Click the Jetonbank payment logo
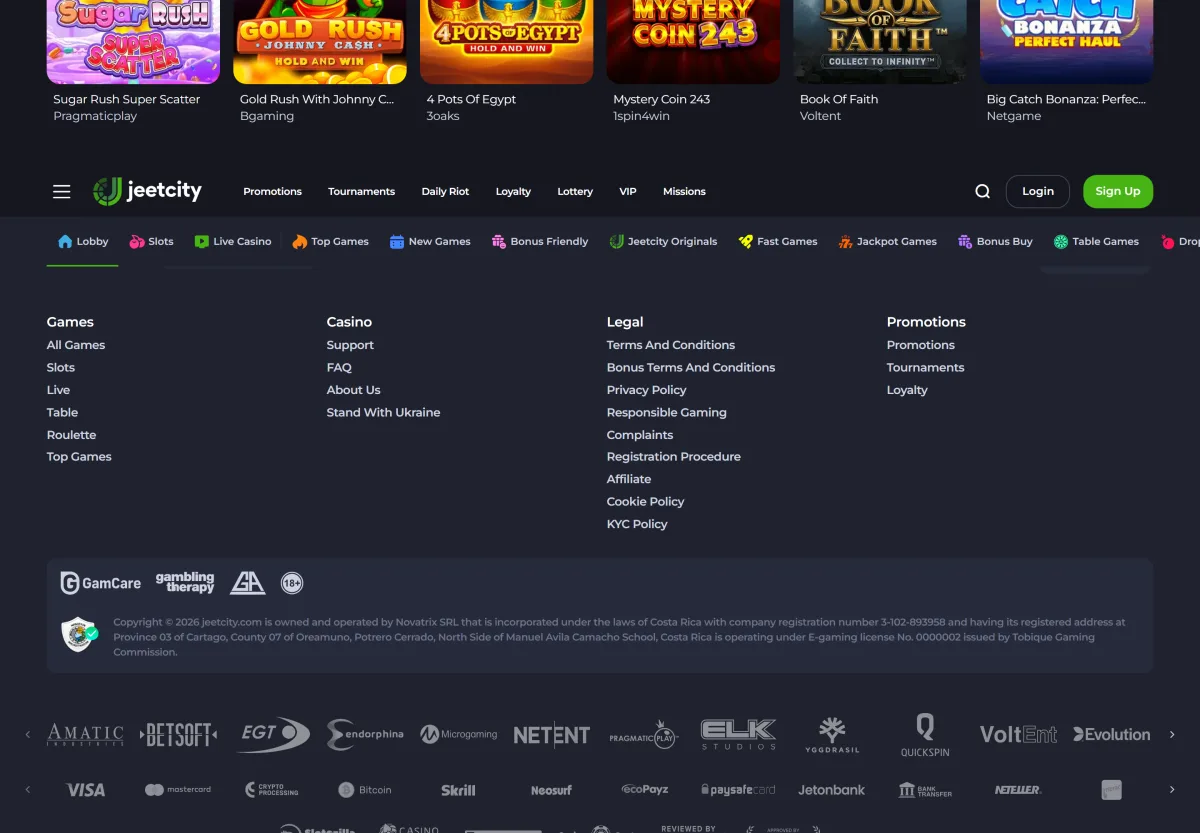 (x=831, y=790)
